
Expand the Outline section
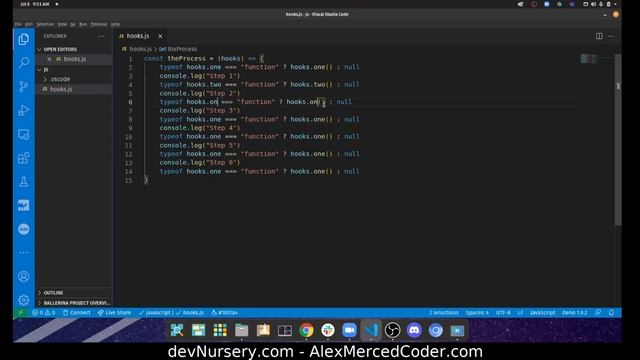[x=73, y=293]
